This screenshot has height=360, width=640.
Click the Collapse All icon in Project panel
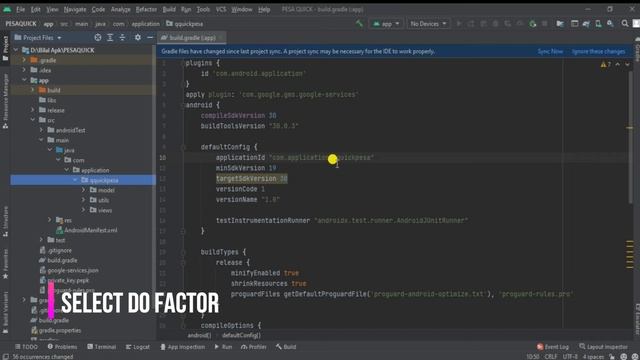[122, 38]
